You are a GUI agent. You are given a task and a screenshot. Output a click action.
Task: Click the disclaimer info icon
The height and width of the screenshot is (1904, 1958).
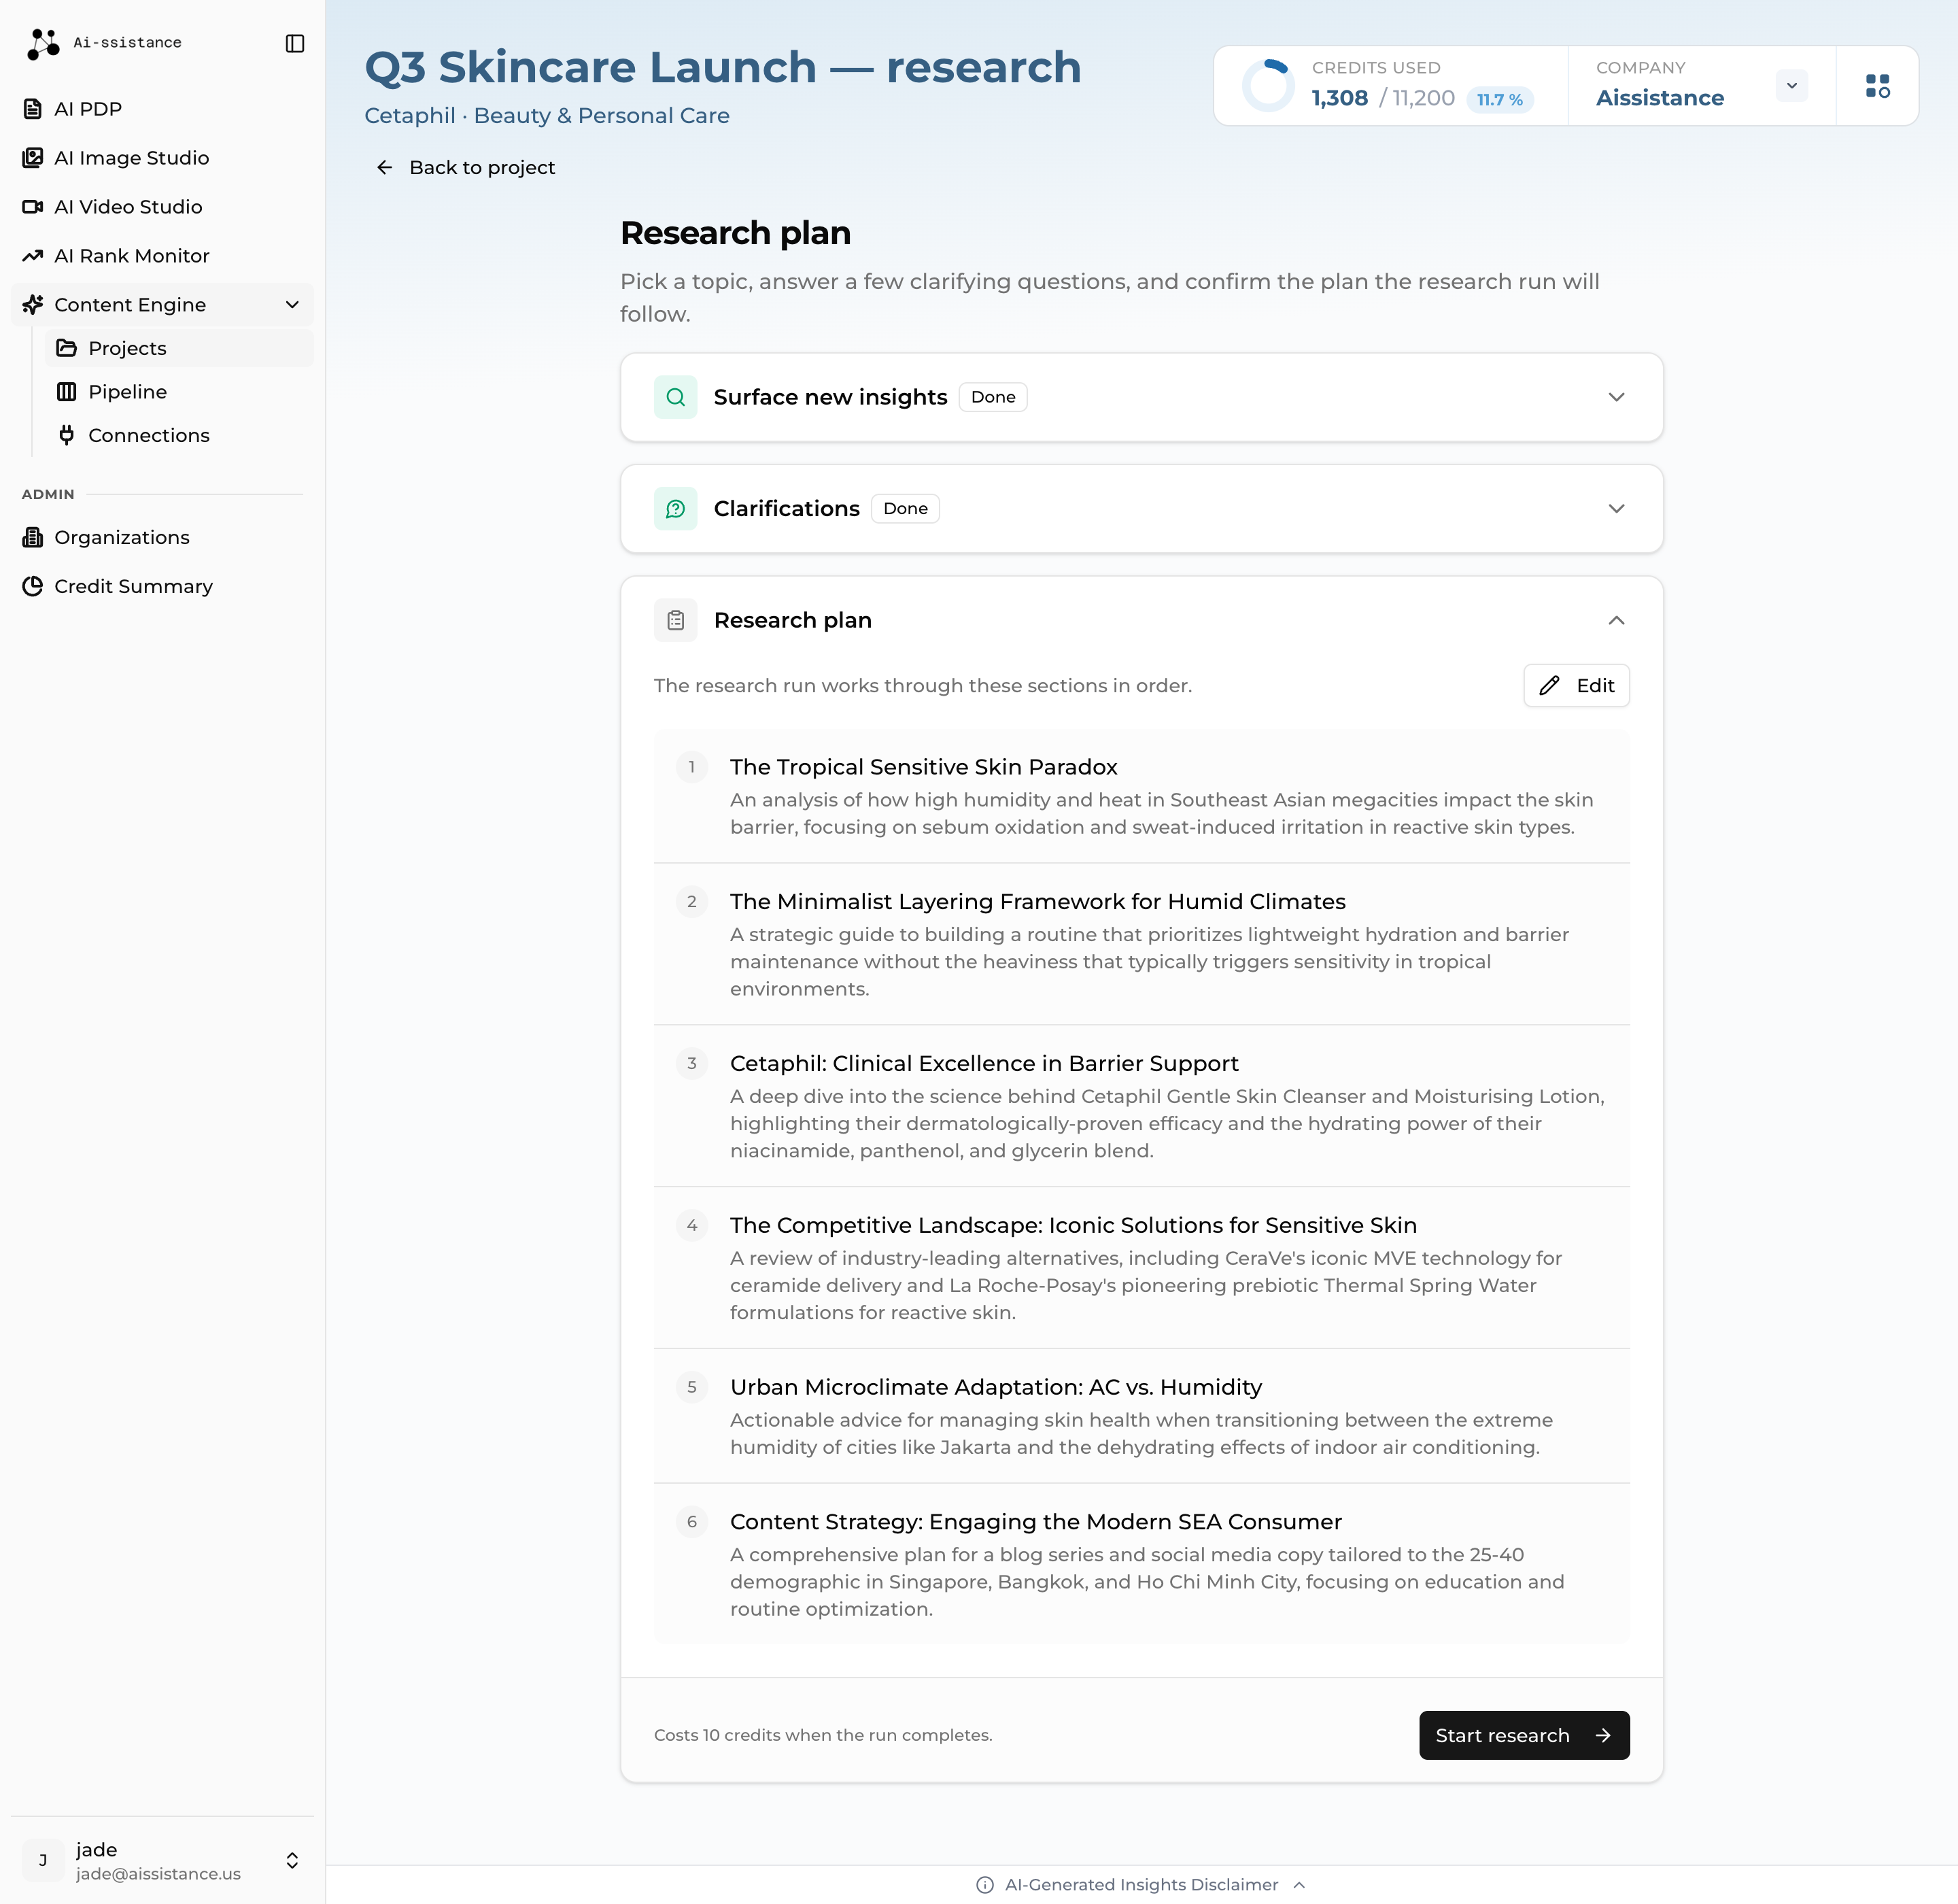(x=985, y=1885)
